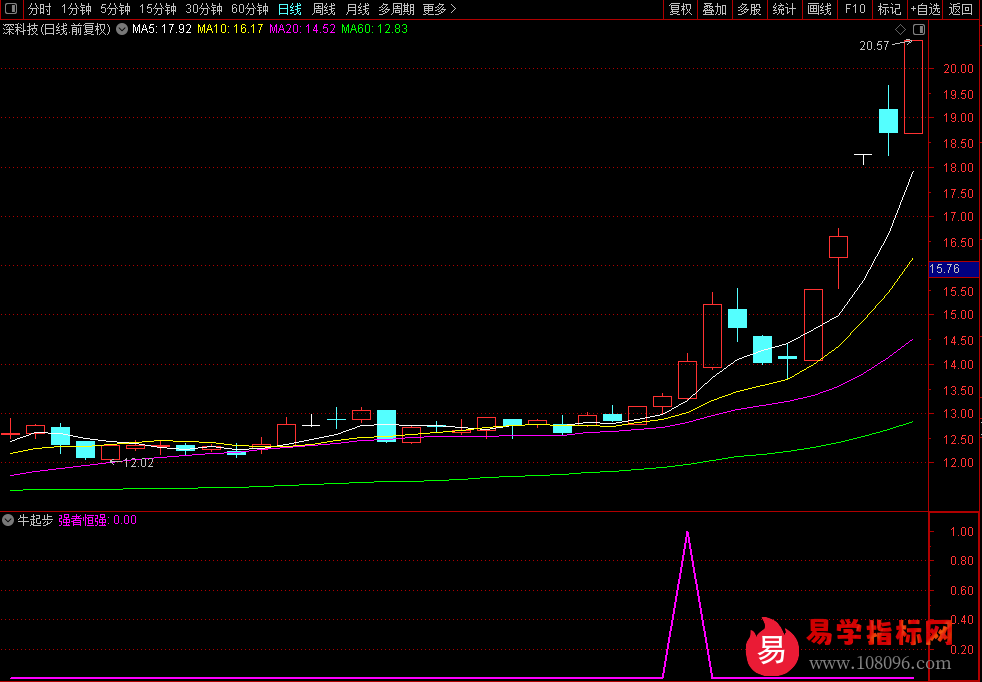Click the magenta MA20: 14.52 label
This screenshot has height=682, width=982.
click(x=302, y=29)
